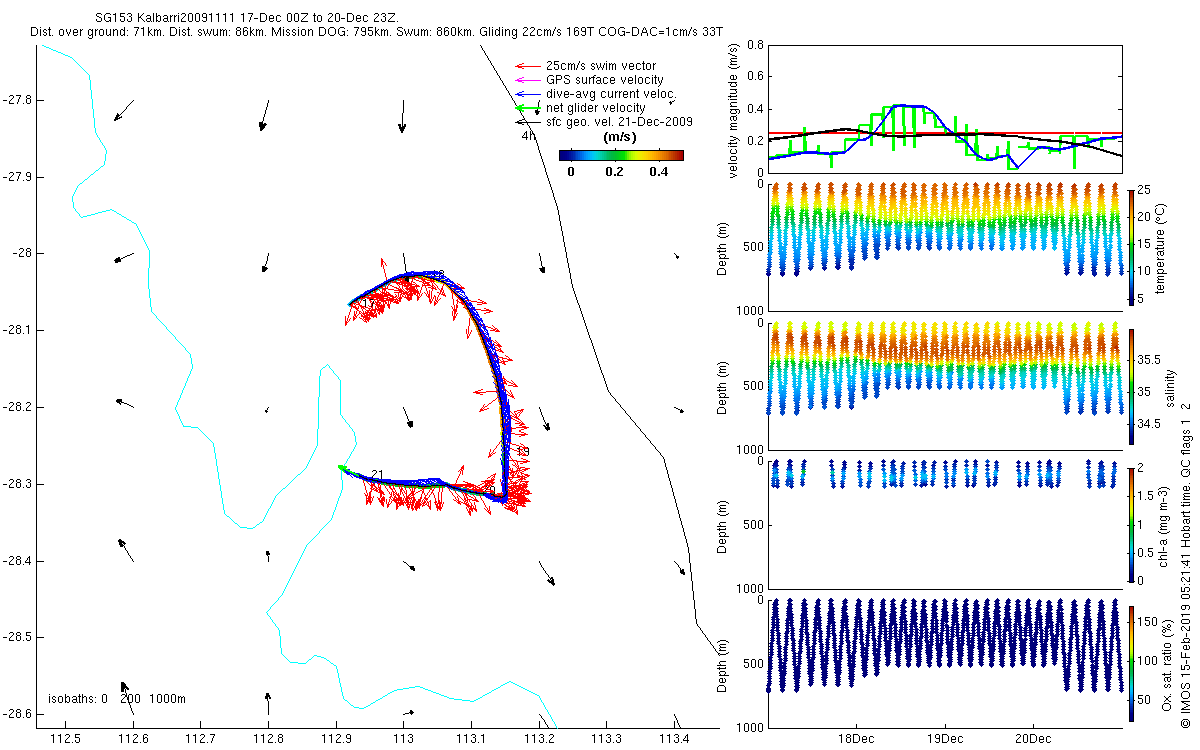Click the 112.6 longitude tick label
The image size is (1200, 750).
(x=133, y=739)
